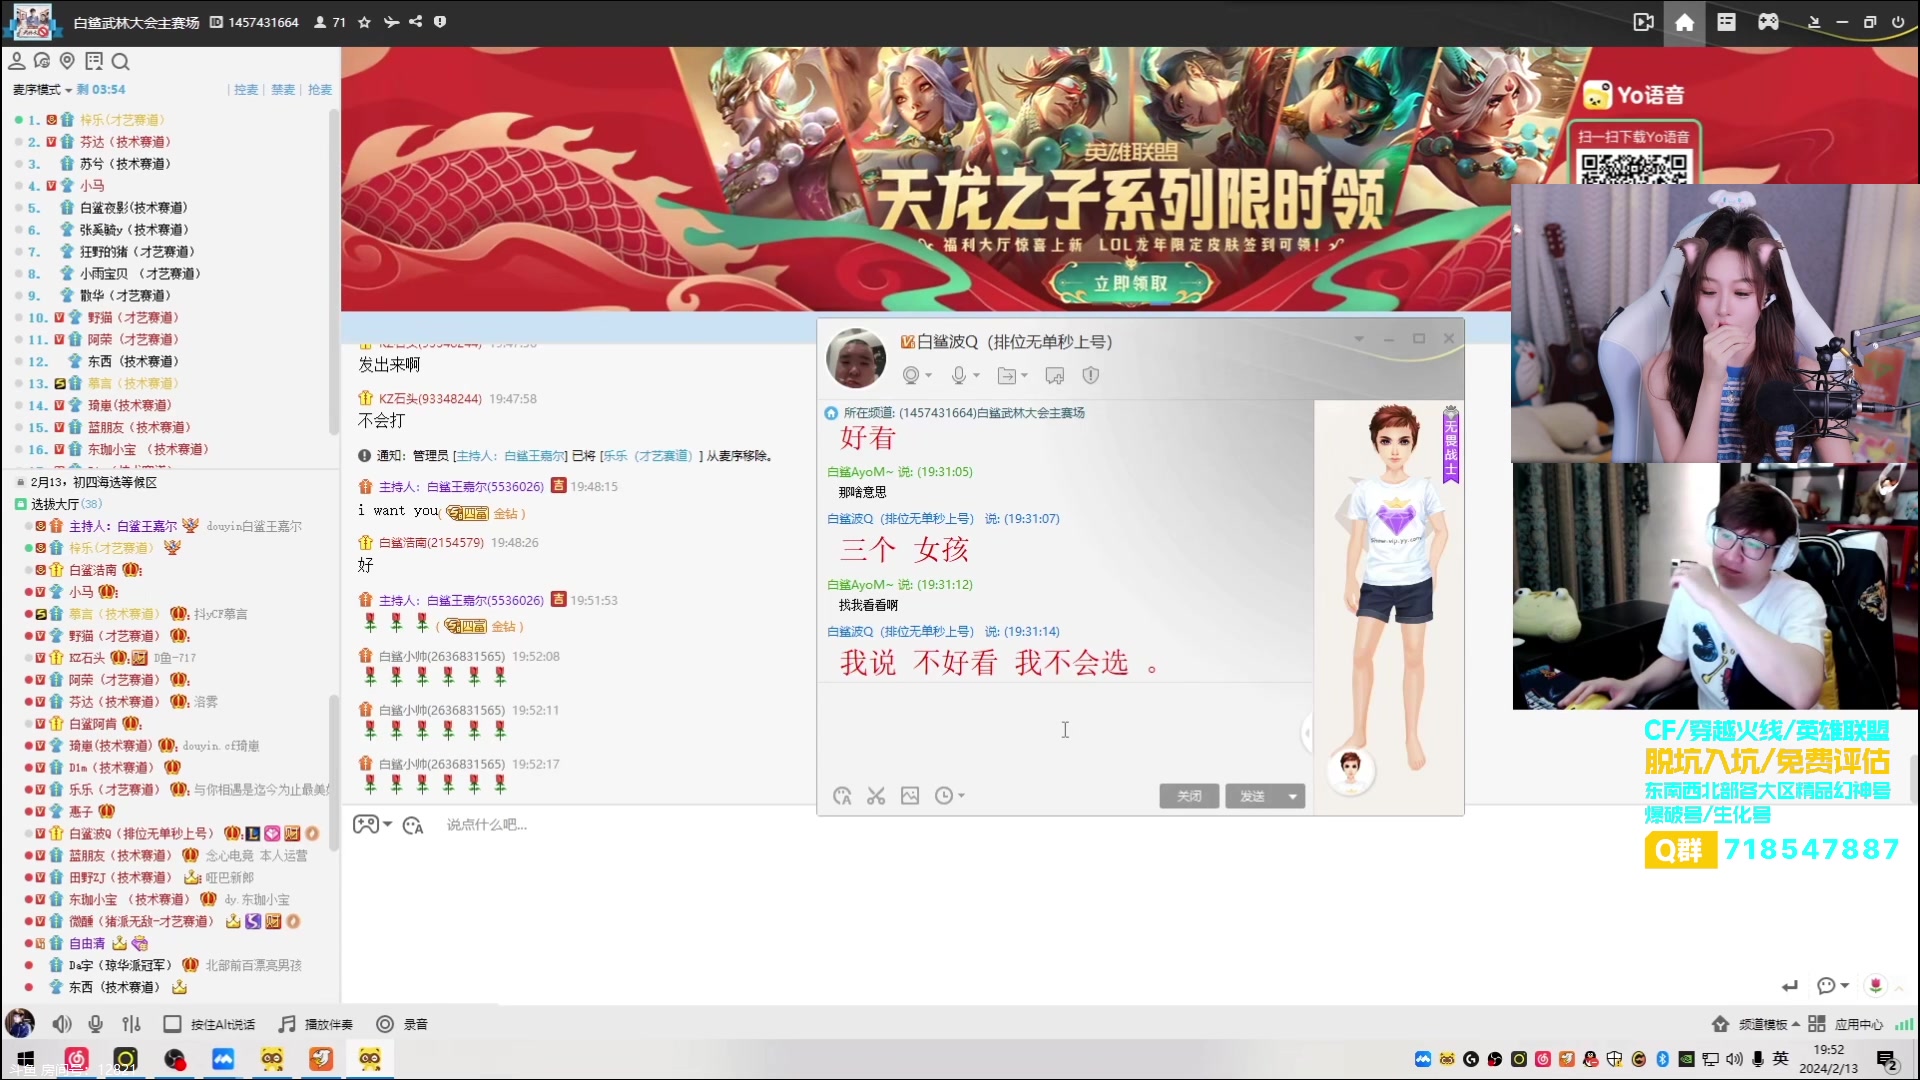Click the mic queue list scrollbar

(334, 270)
